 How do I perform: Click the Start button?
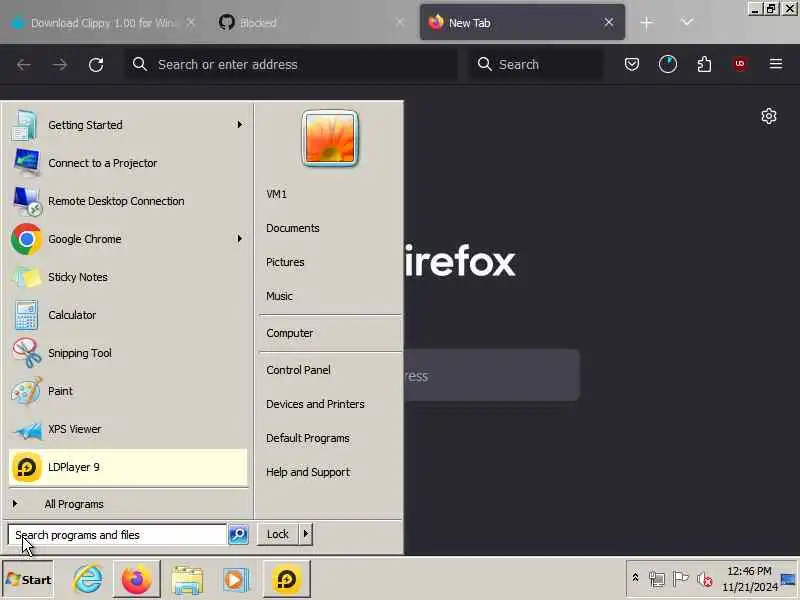(28, 580)
